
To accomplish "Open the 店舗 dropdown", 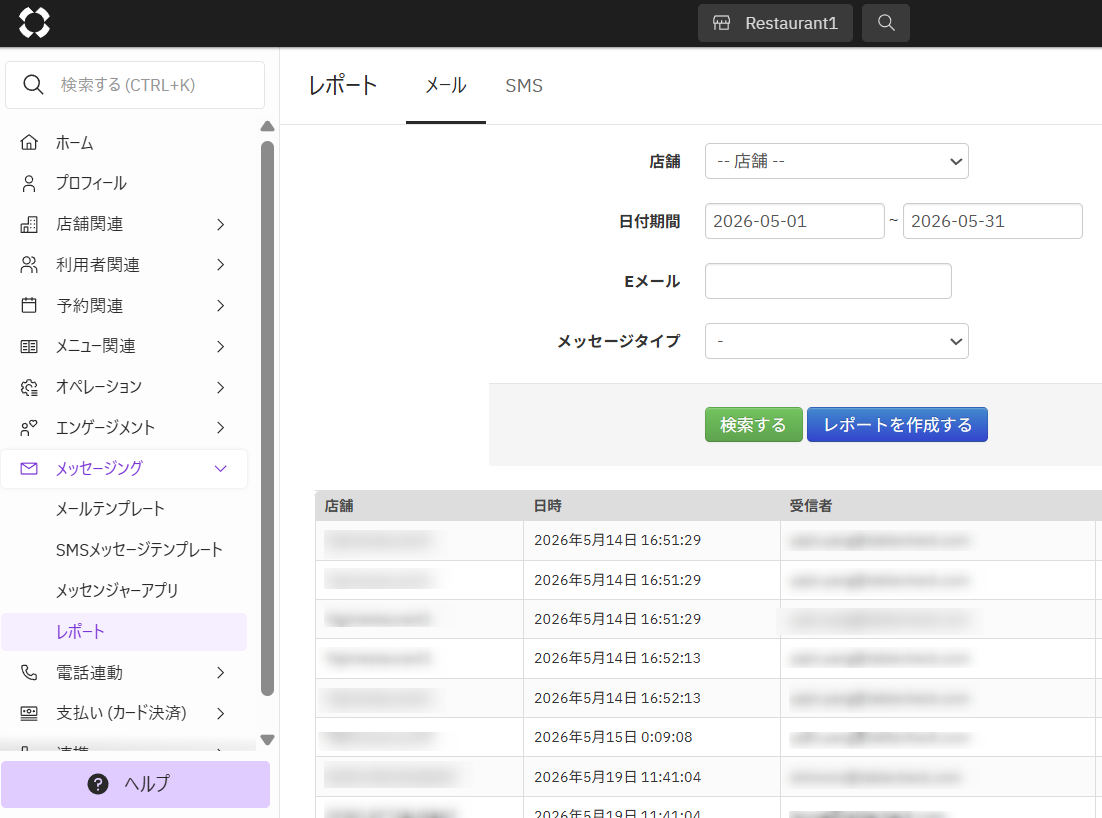I will tap(836, 161).
